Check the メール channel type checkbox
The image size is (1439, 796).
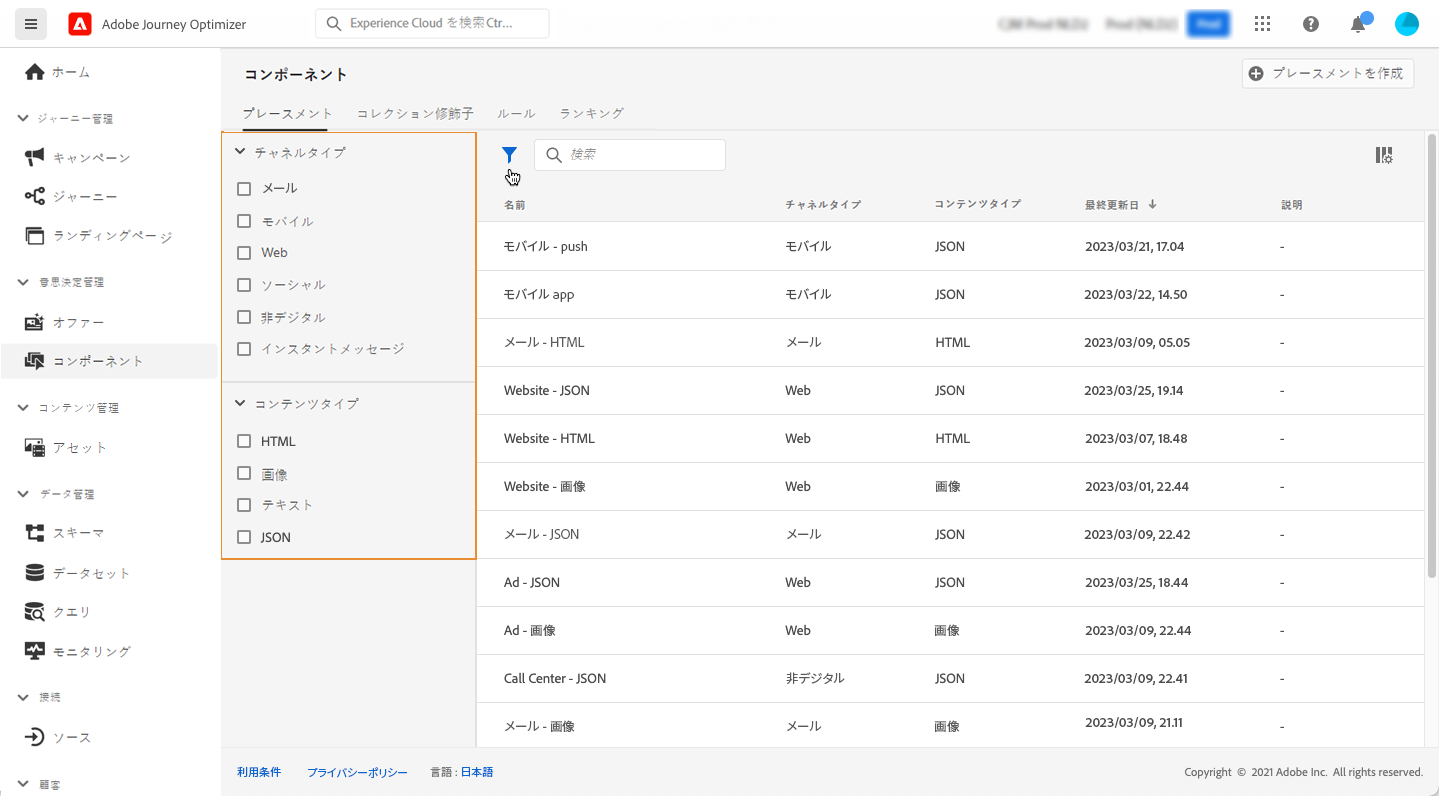pyautogui.click(x=244, y=189)
